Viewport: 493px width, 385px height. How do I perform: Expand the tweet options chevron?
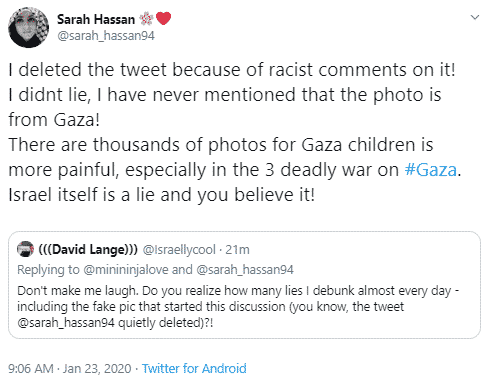pos(475,17)
